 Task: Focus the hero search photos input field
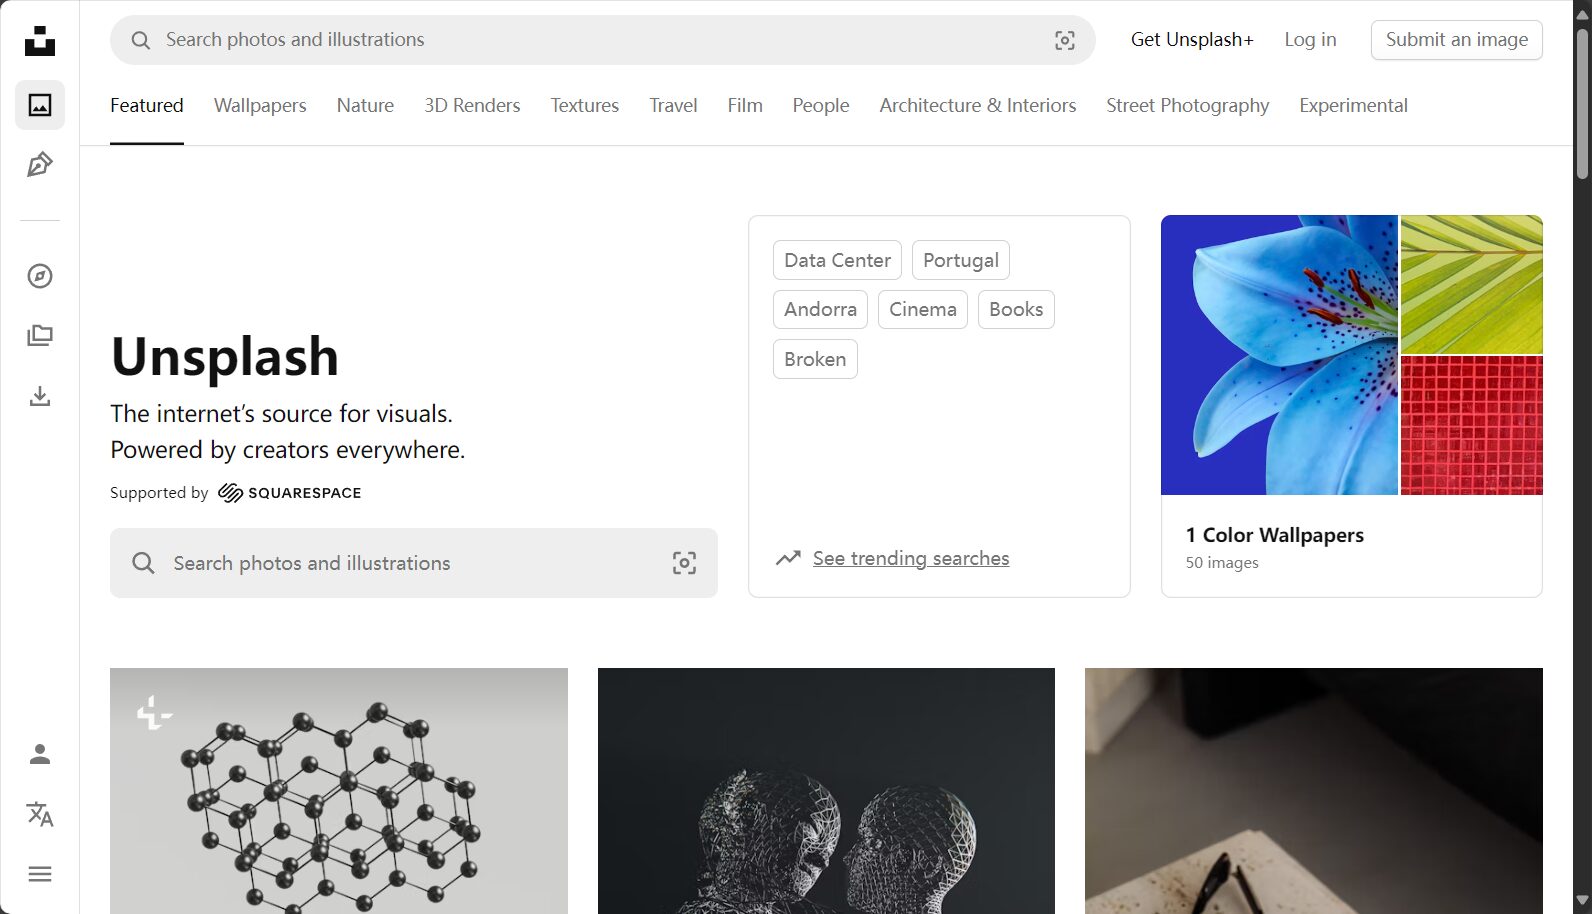pos(414,563)
